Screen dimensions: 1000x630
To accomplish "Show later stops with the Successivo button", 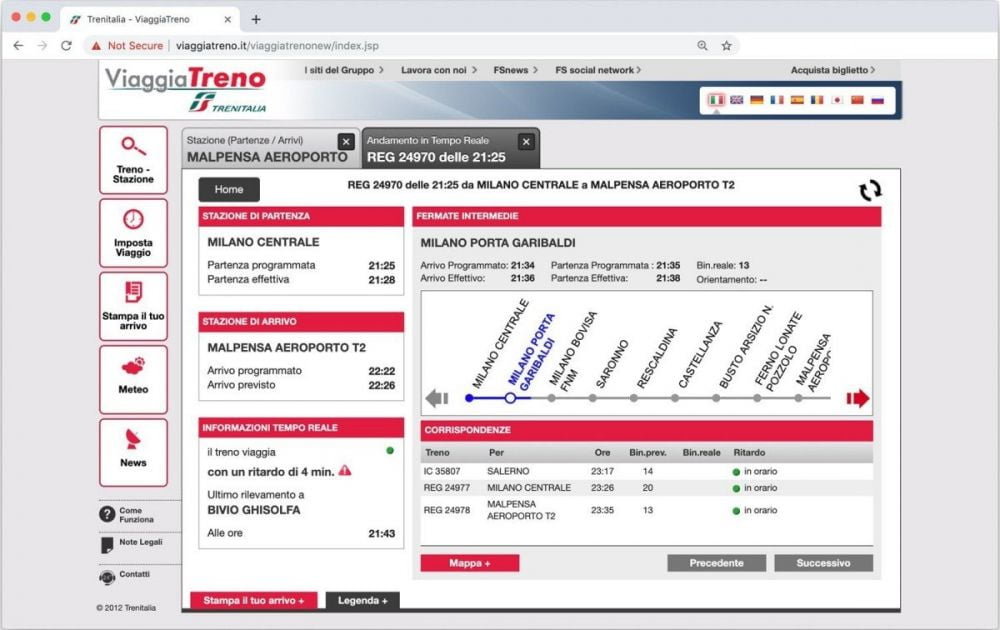I will click(822, 562).
